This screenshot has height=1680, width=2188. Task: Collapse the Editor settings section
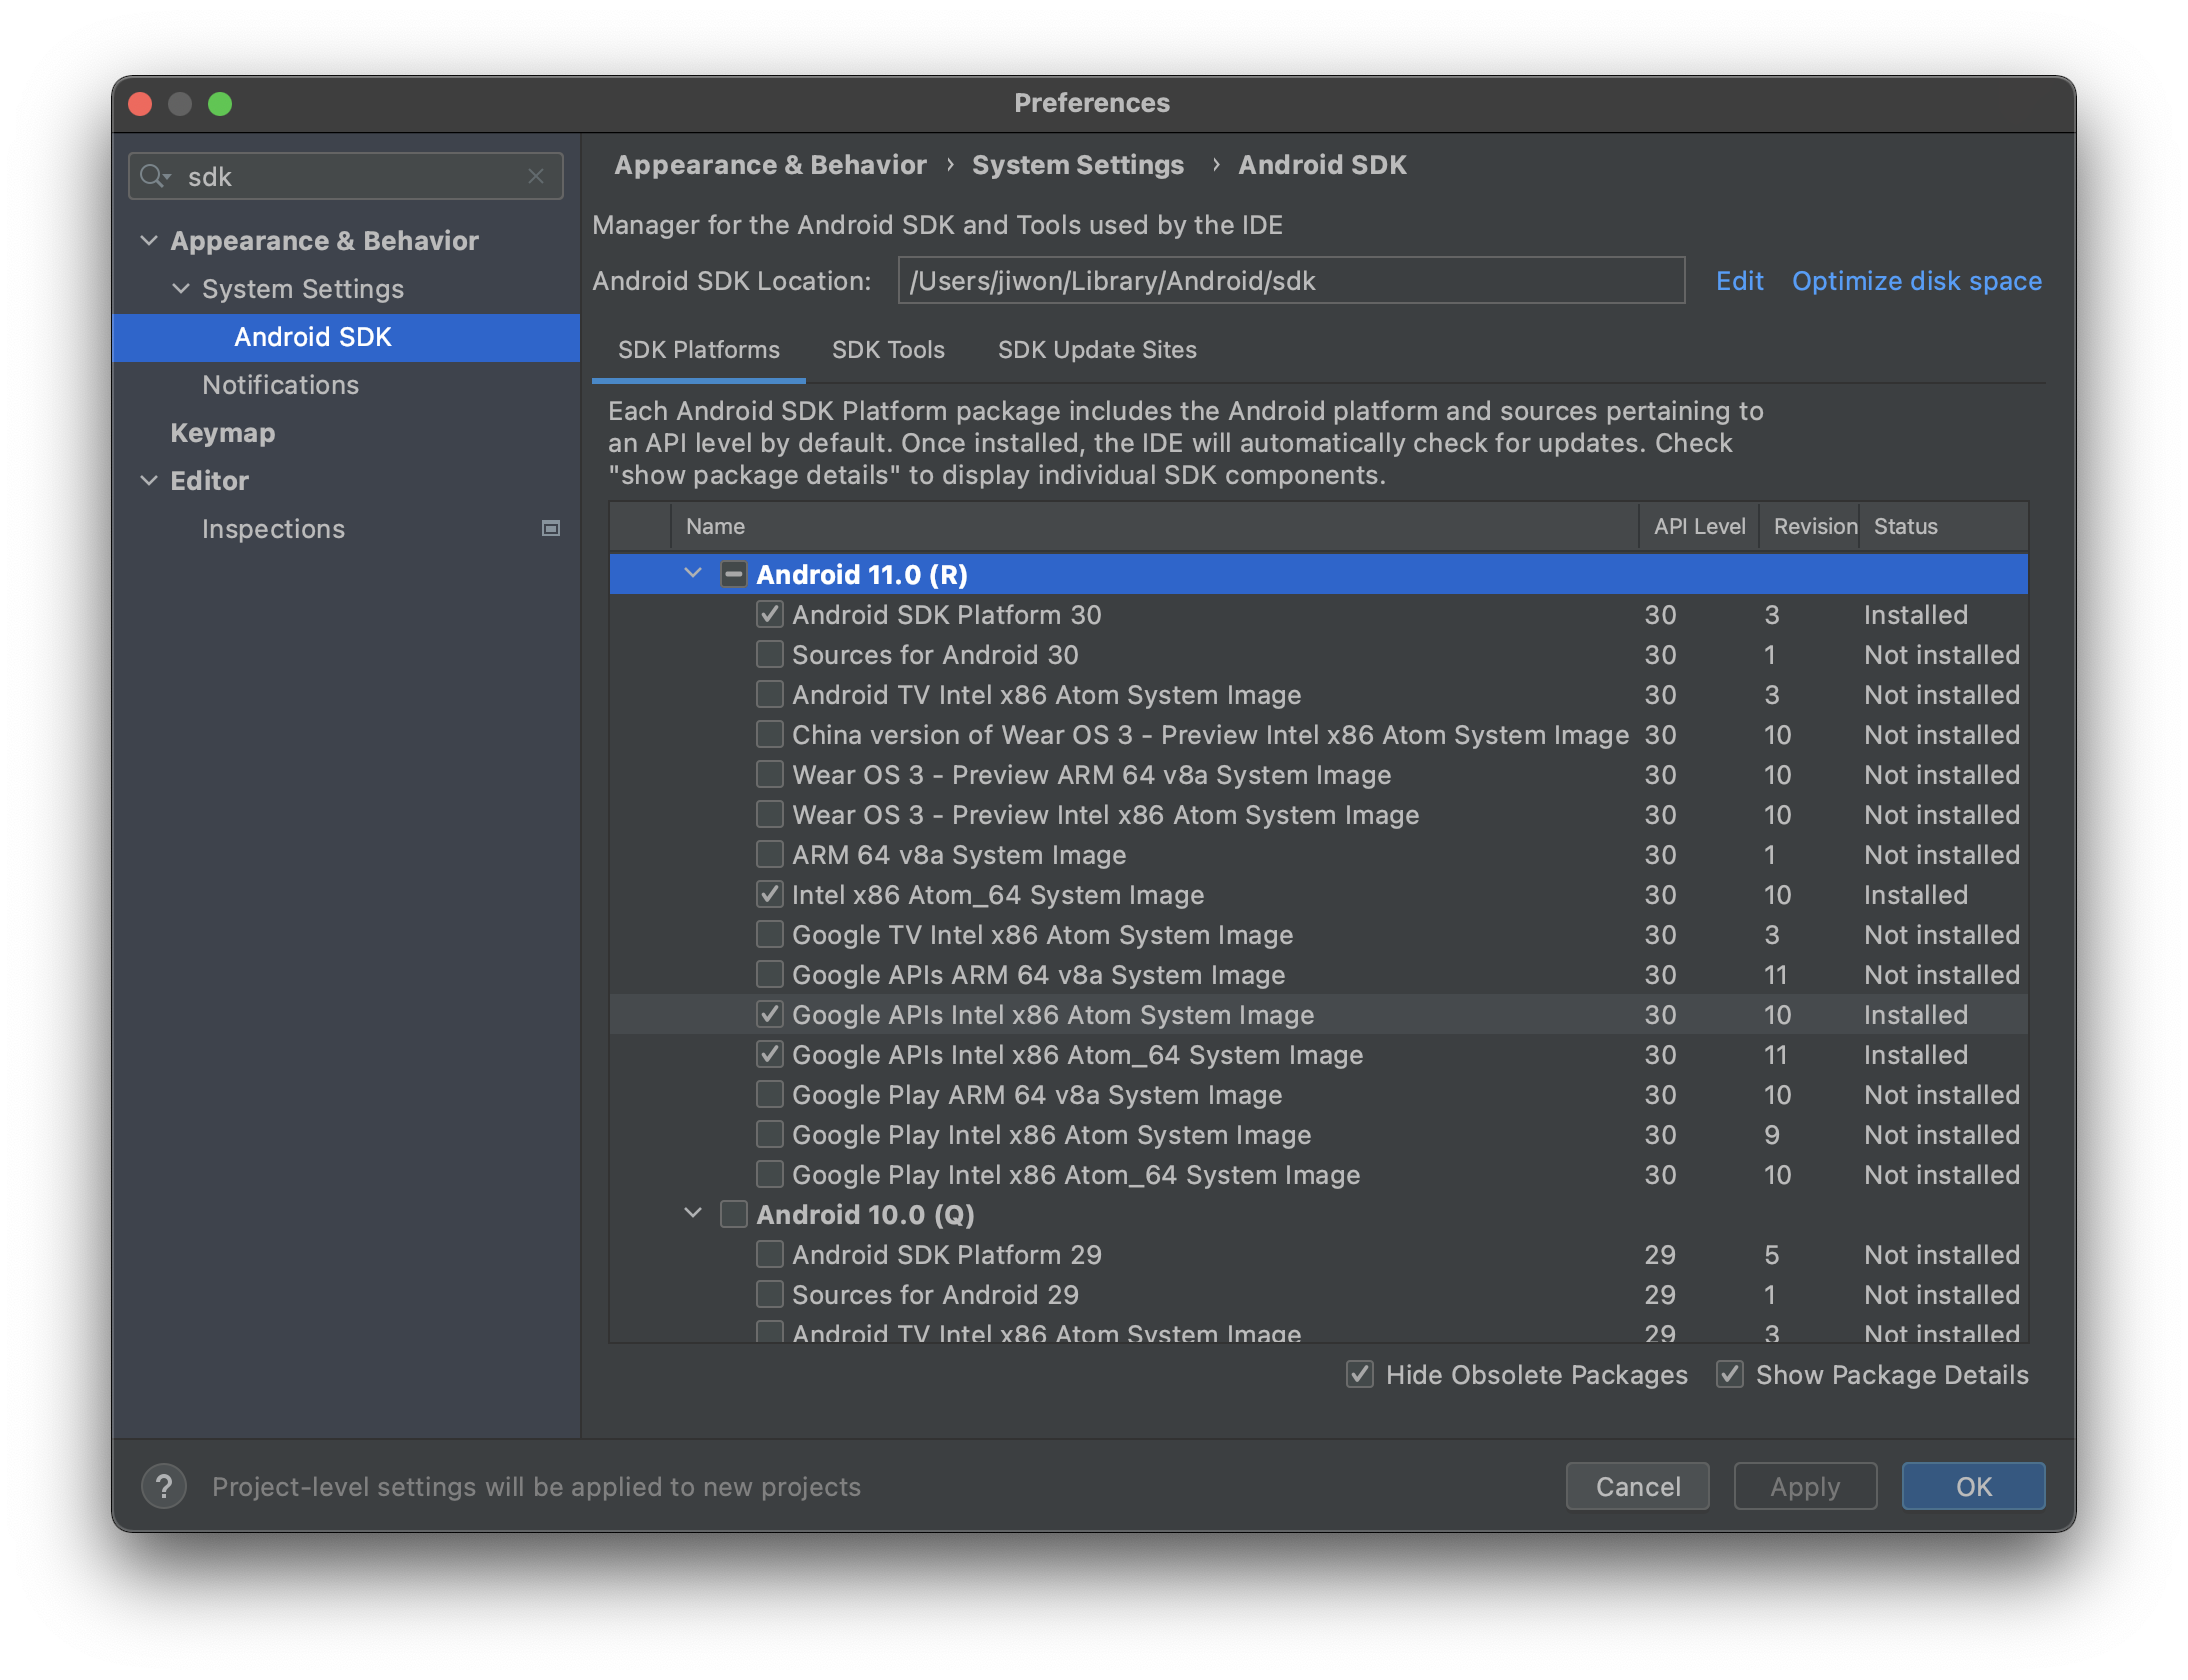click(x=149, y=480)
